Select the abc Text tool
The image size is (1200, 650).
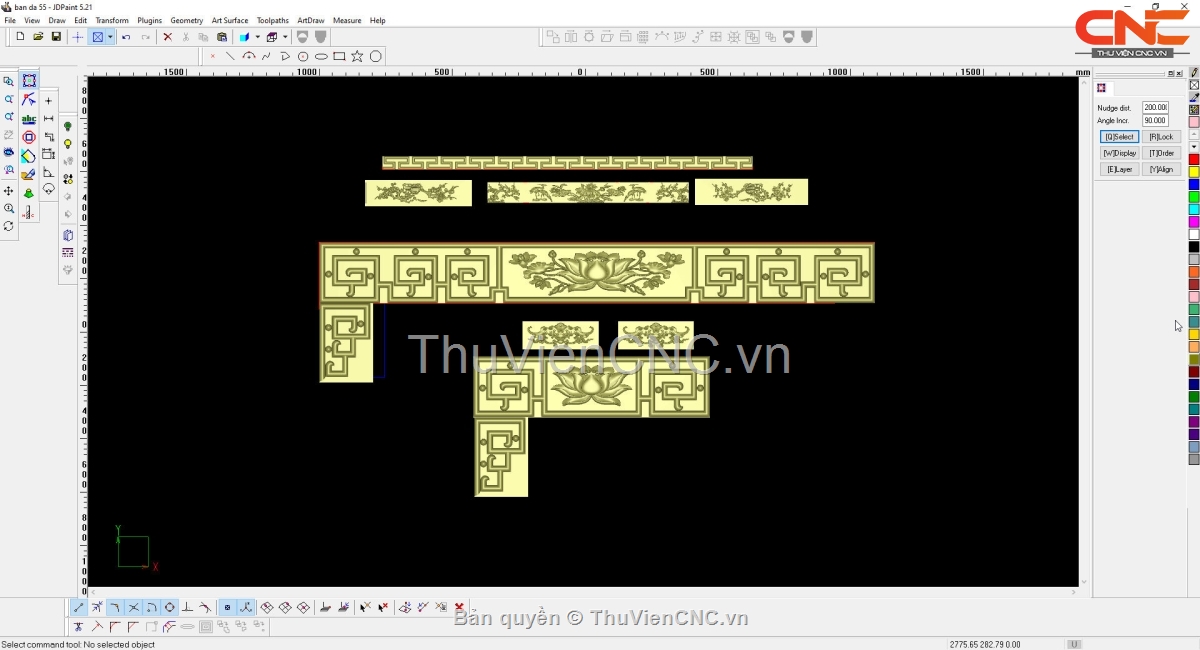(29, 119)
